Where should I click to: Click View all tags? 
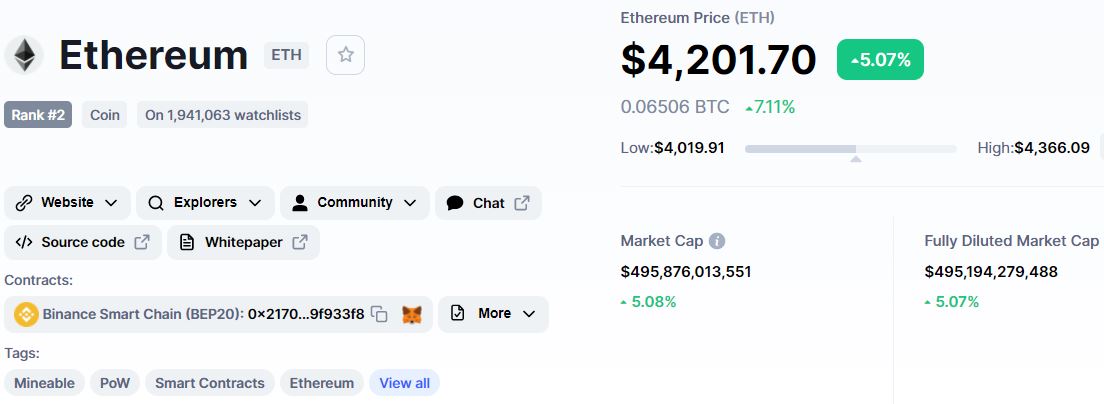(x=404, y=383)
